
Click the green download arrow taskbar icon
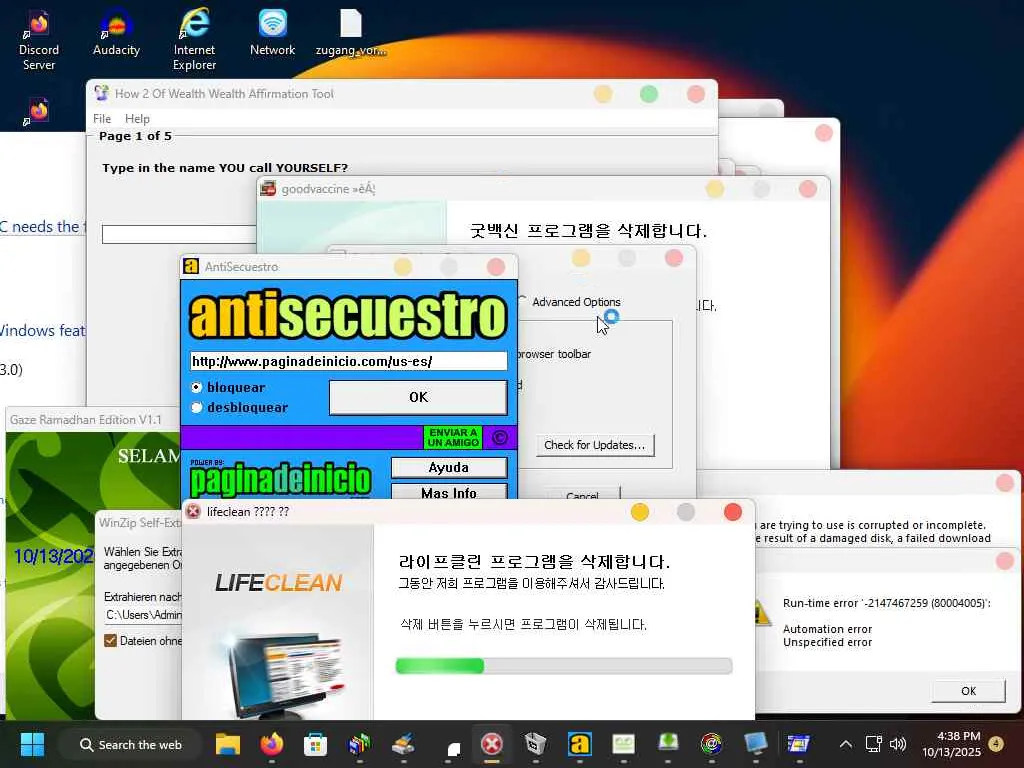coord(667,744)
